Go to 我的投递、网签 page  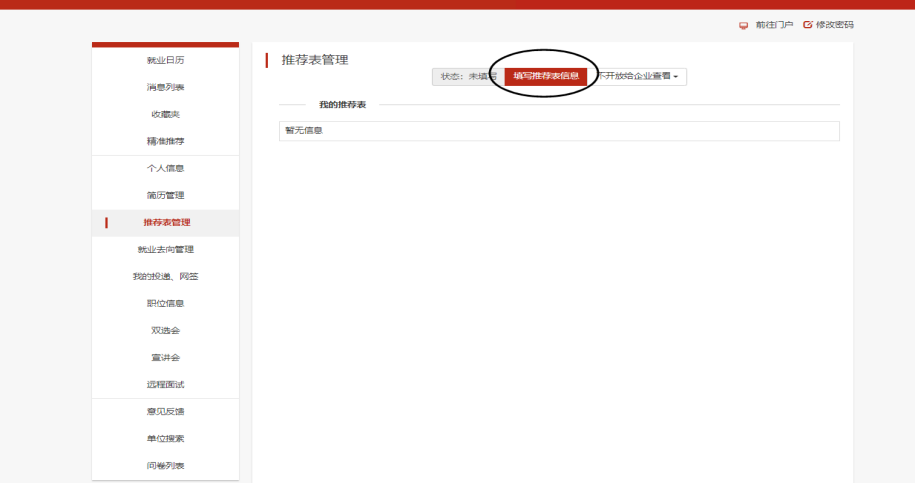pyautogui.click(x=165, y=276)
